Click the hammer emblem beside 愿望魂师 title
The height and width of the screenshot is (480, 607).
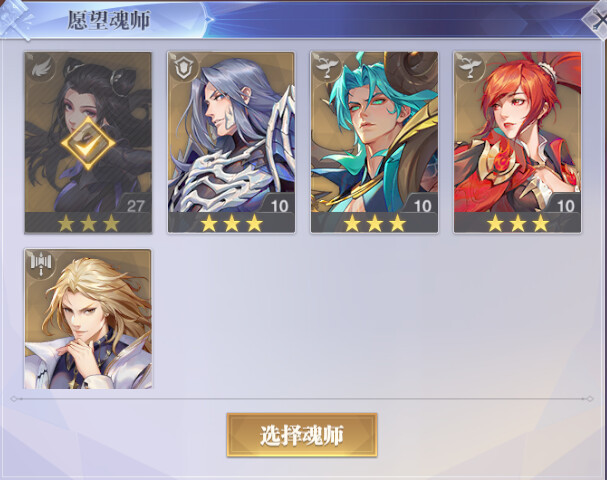pyautogui.click(x=14, y=19)
